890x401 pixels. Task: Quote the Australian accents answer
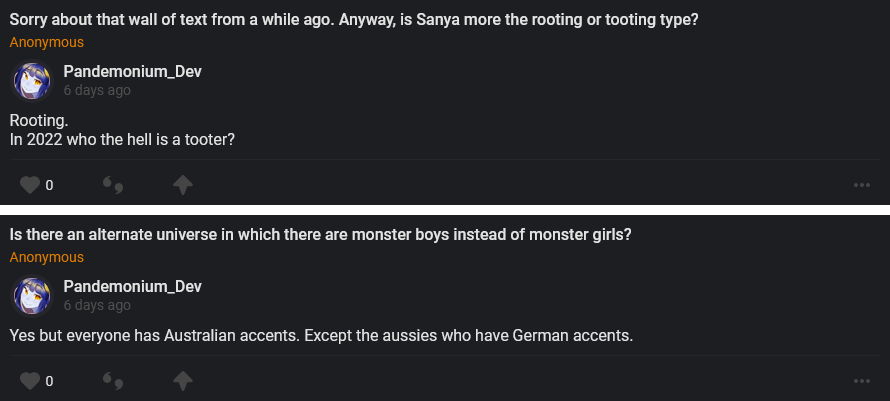tap(113, 381)
